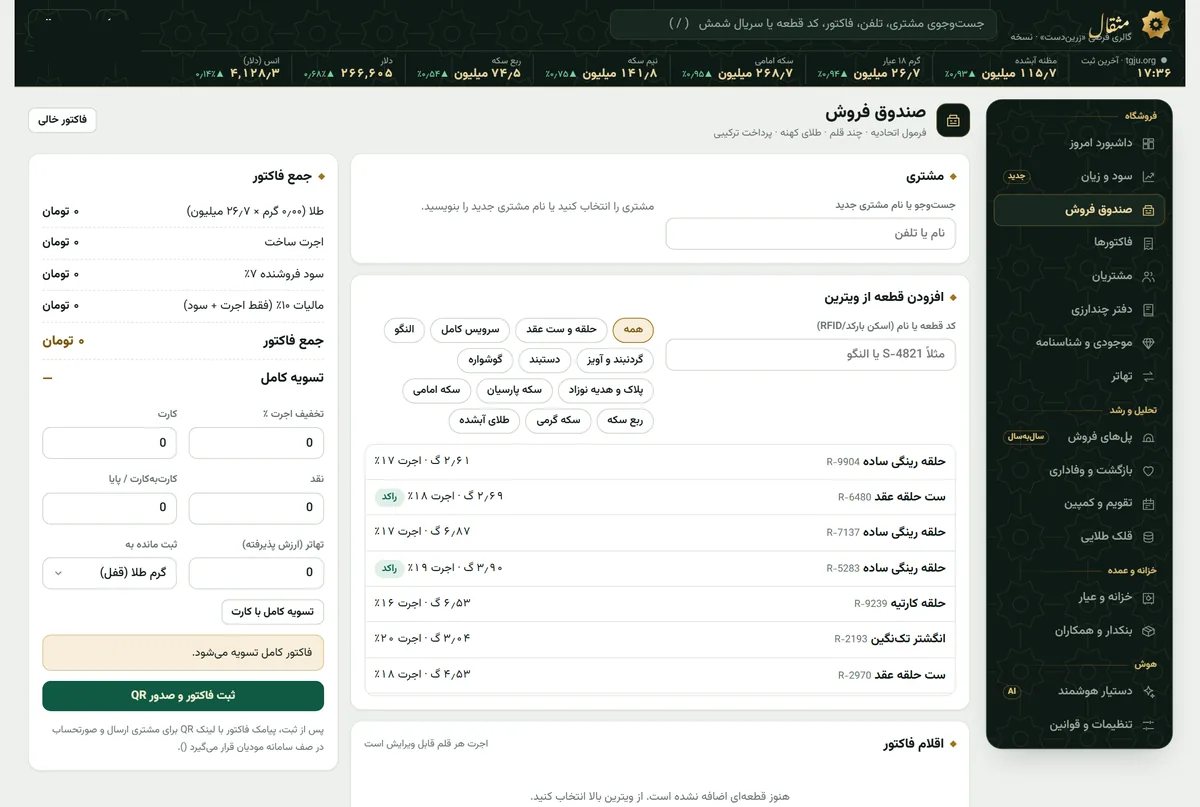Filter showcase by حلقه و ست عقد
The image size is (1200, 807).
pyautogui.click(x=561, y=330)
